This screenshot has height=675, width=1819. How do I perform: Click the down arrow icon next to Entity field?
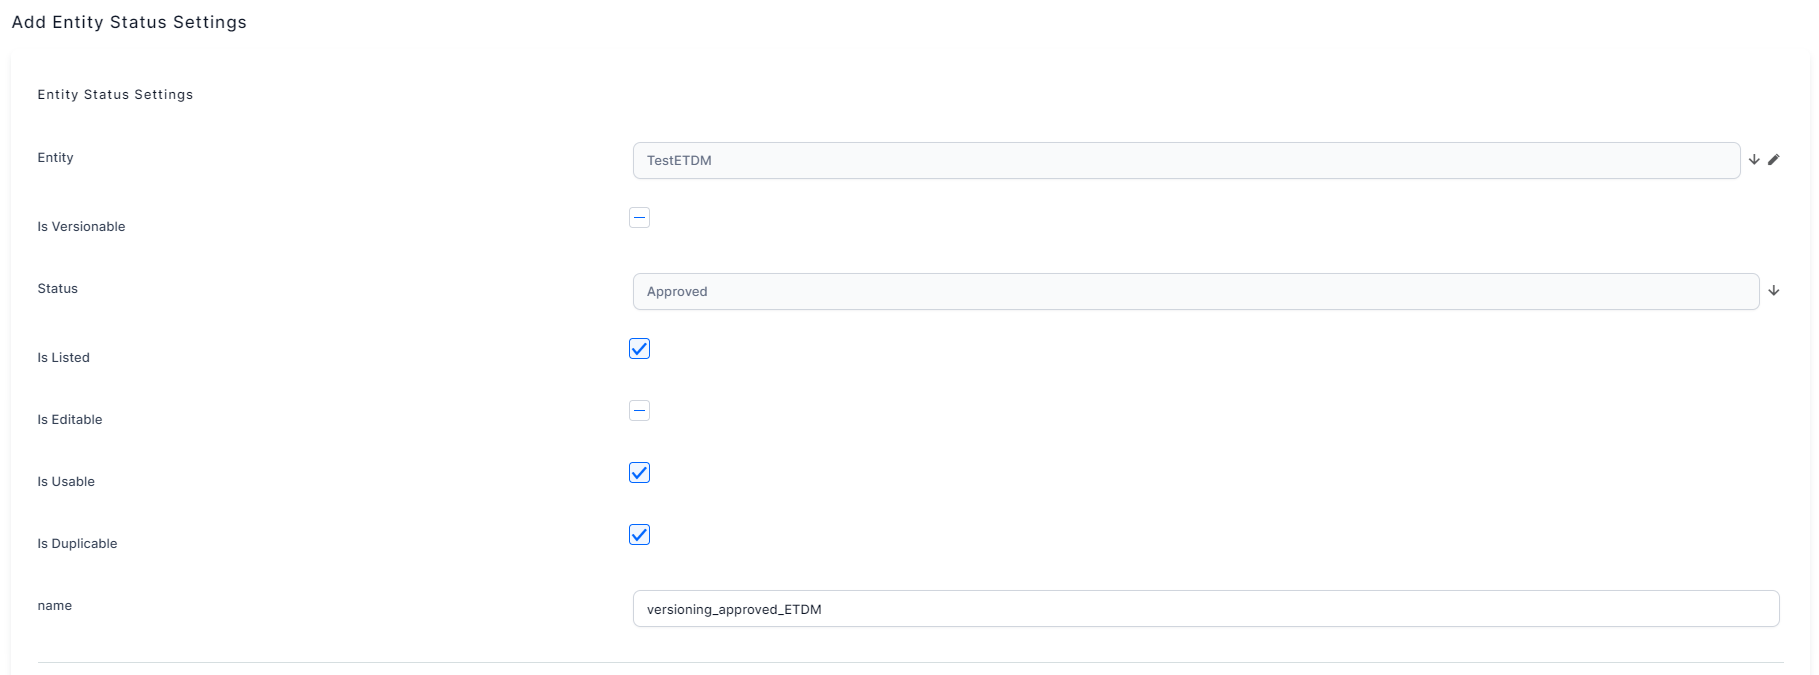pos(1754,160)
